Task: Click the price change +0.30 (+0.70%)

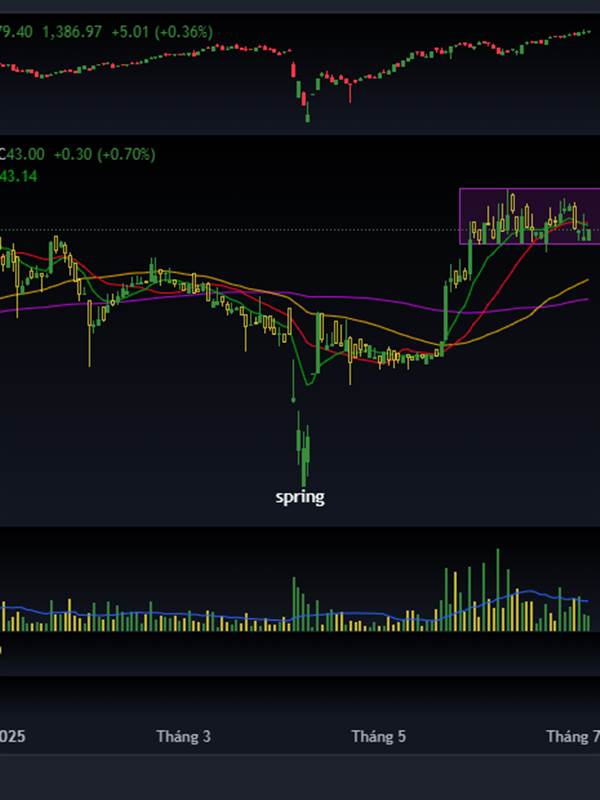Action: [x=104, y=154]
